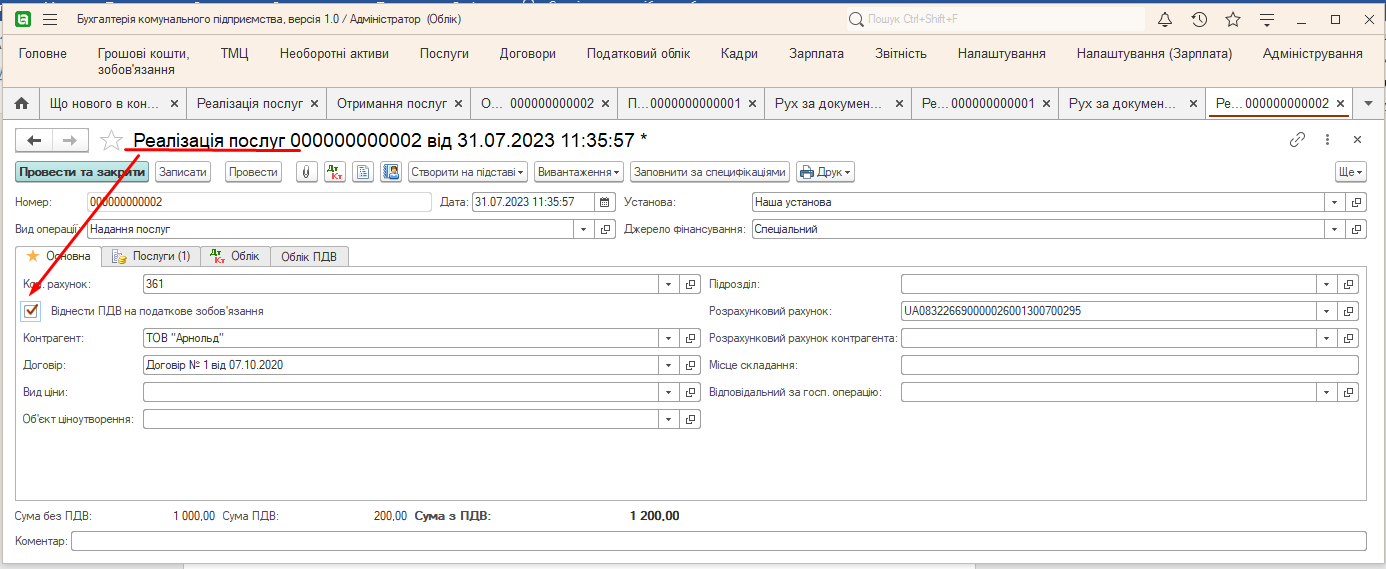Uncheck Віднести ПДВ на податкове зобов'язання
This screenshot has height=569, width=1386.
point(32,311)
